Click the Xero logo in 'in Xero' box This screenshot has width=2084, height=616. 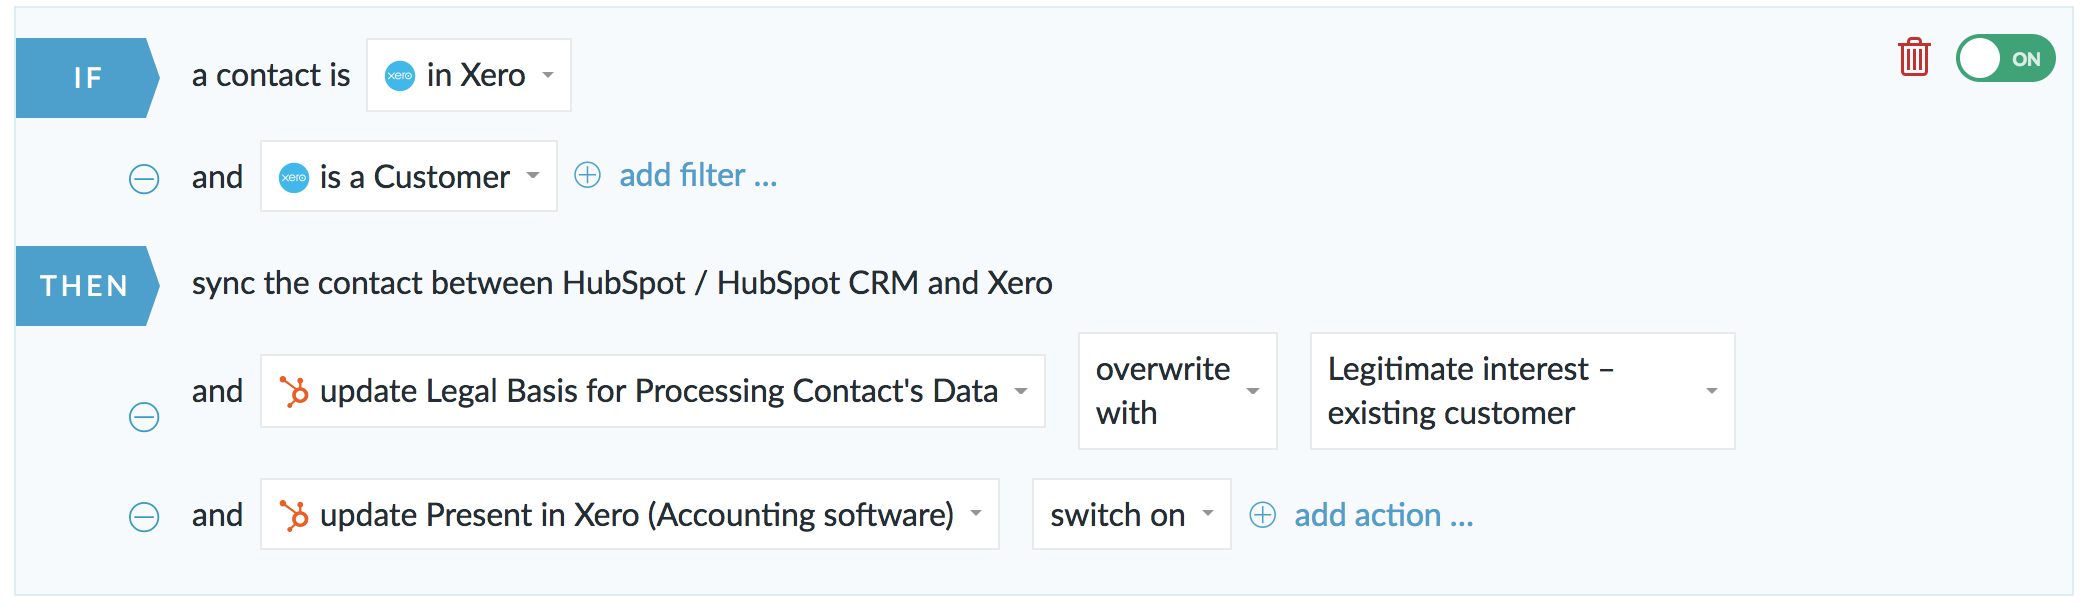pyautogui.click(x=400, y=76)
